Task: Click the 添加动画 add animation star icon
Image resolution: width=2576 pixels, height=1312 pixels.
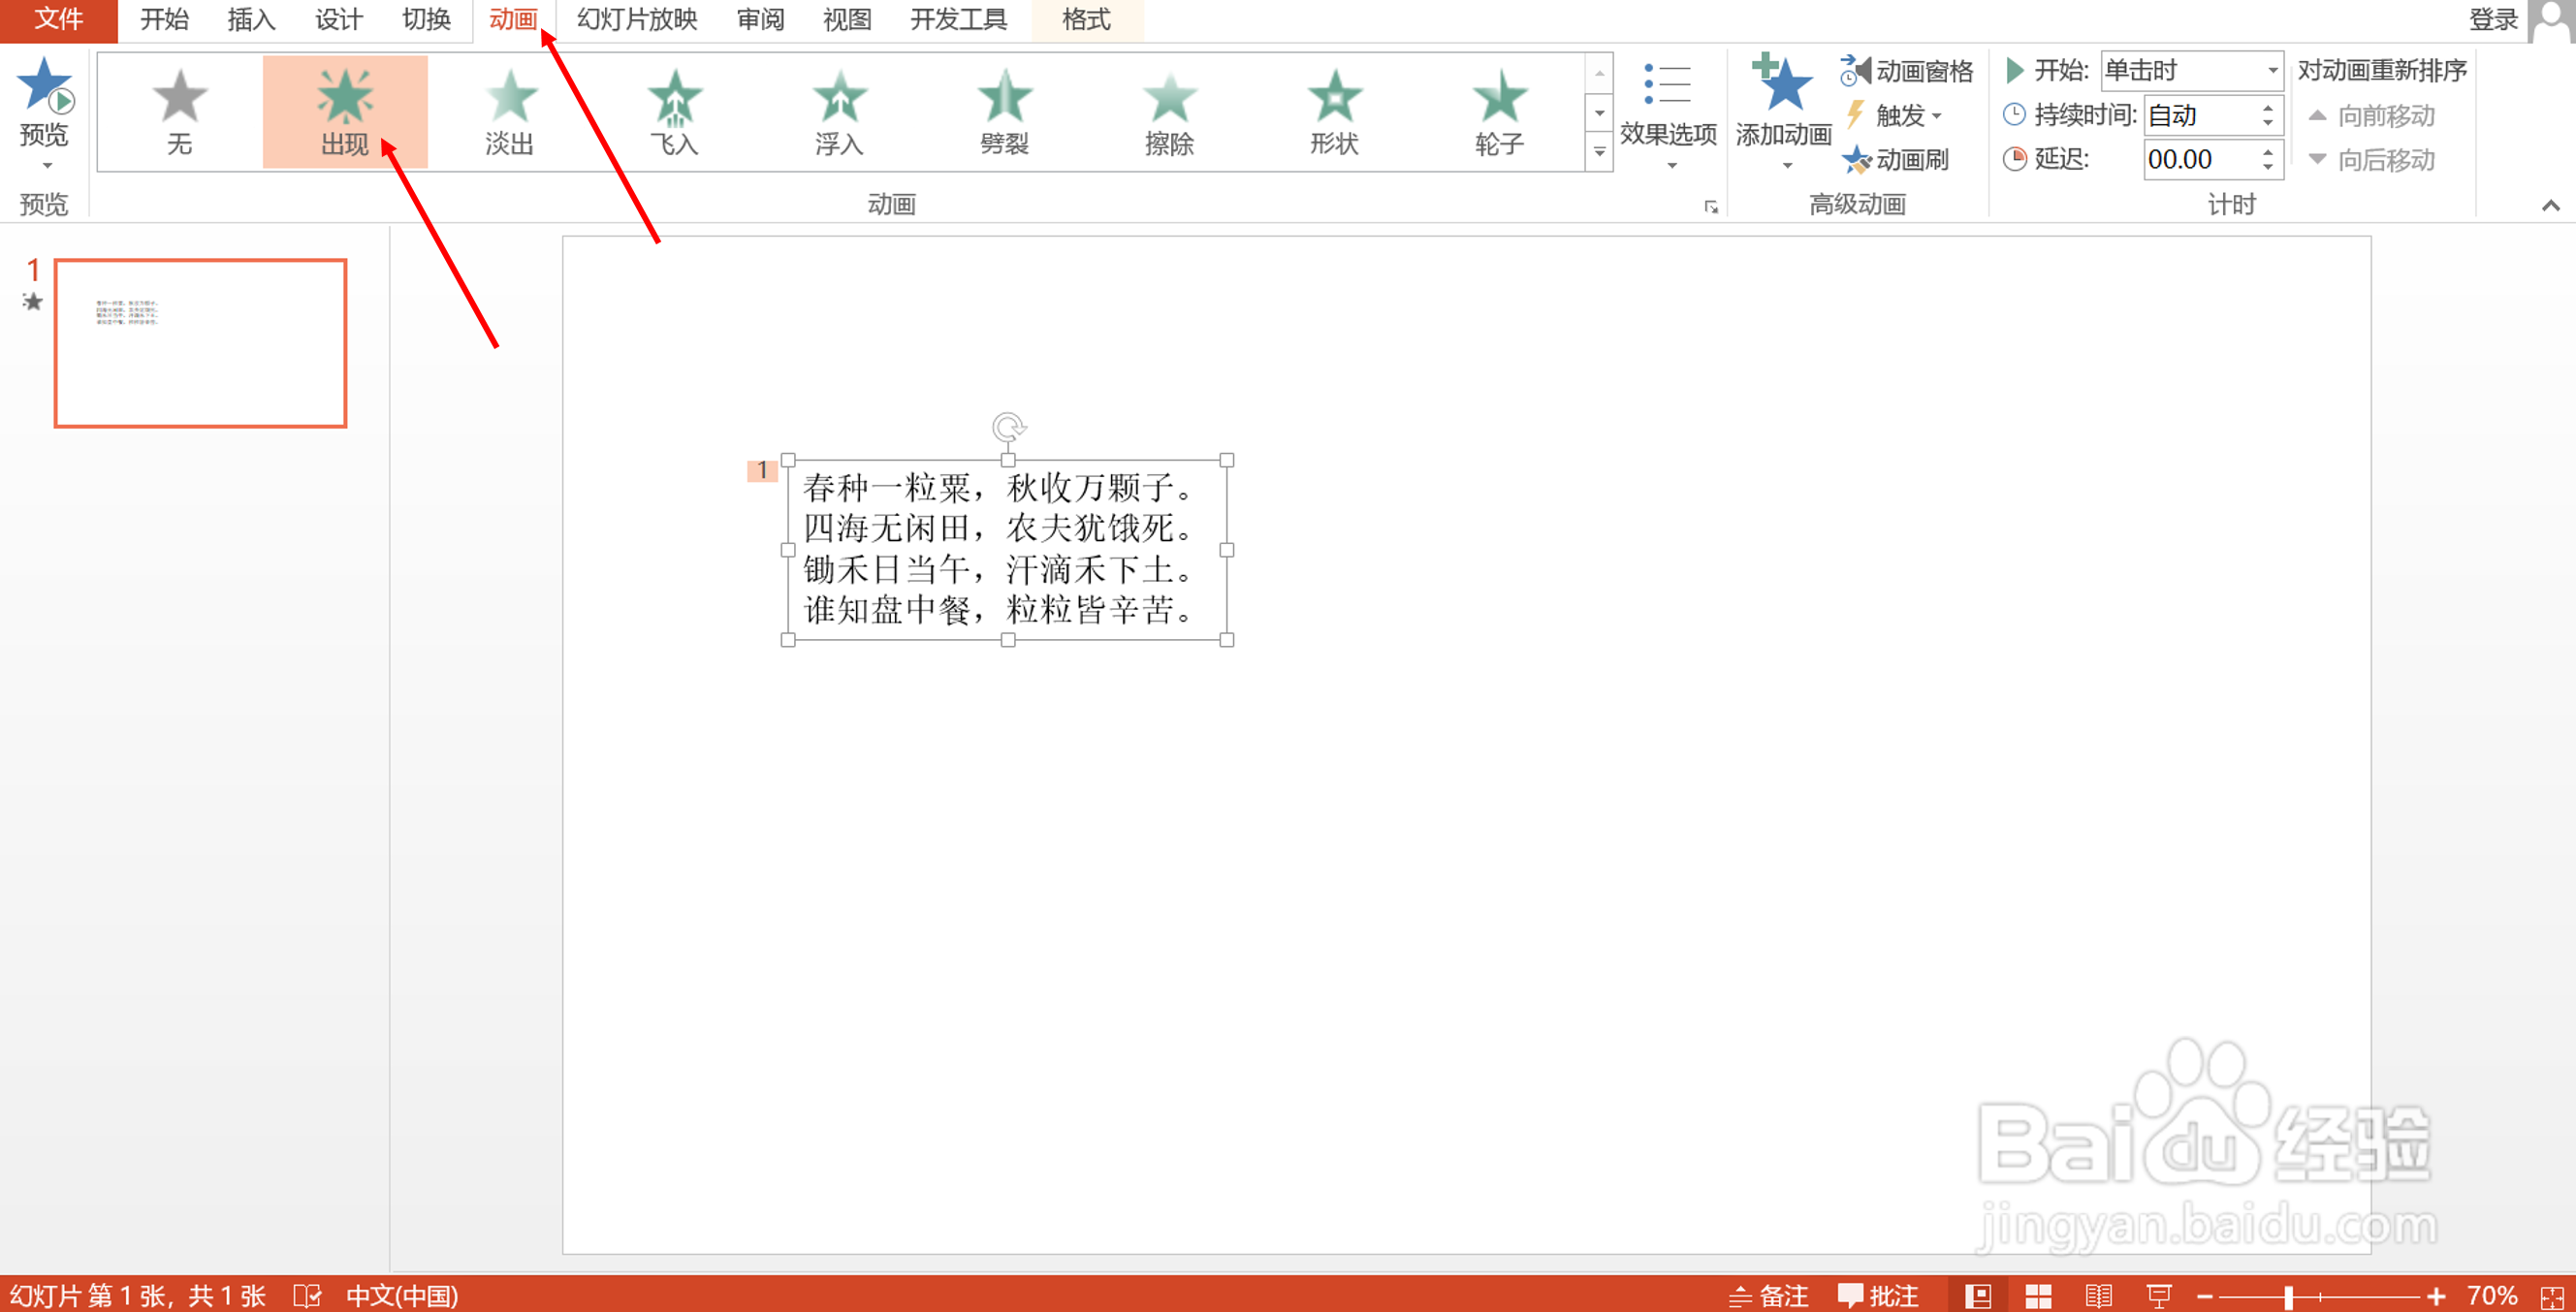Action: tap(1783, 86)
